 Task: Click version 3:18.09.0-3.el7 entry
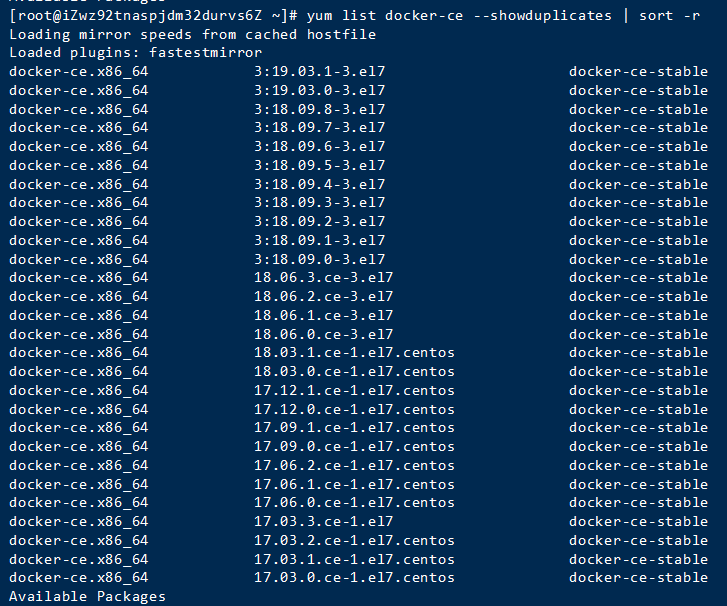pos(319,259)
